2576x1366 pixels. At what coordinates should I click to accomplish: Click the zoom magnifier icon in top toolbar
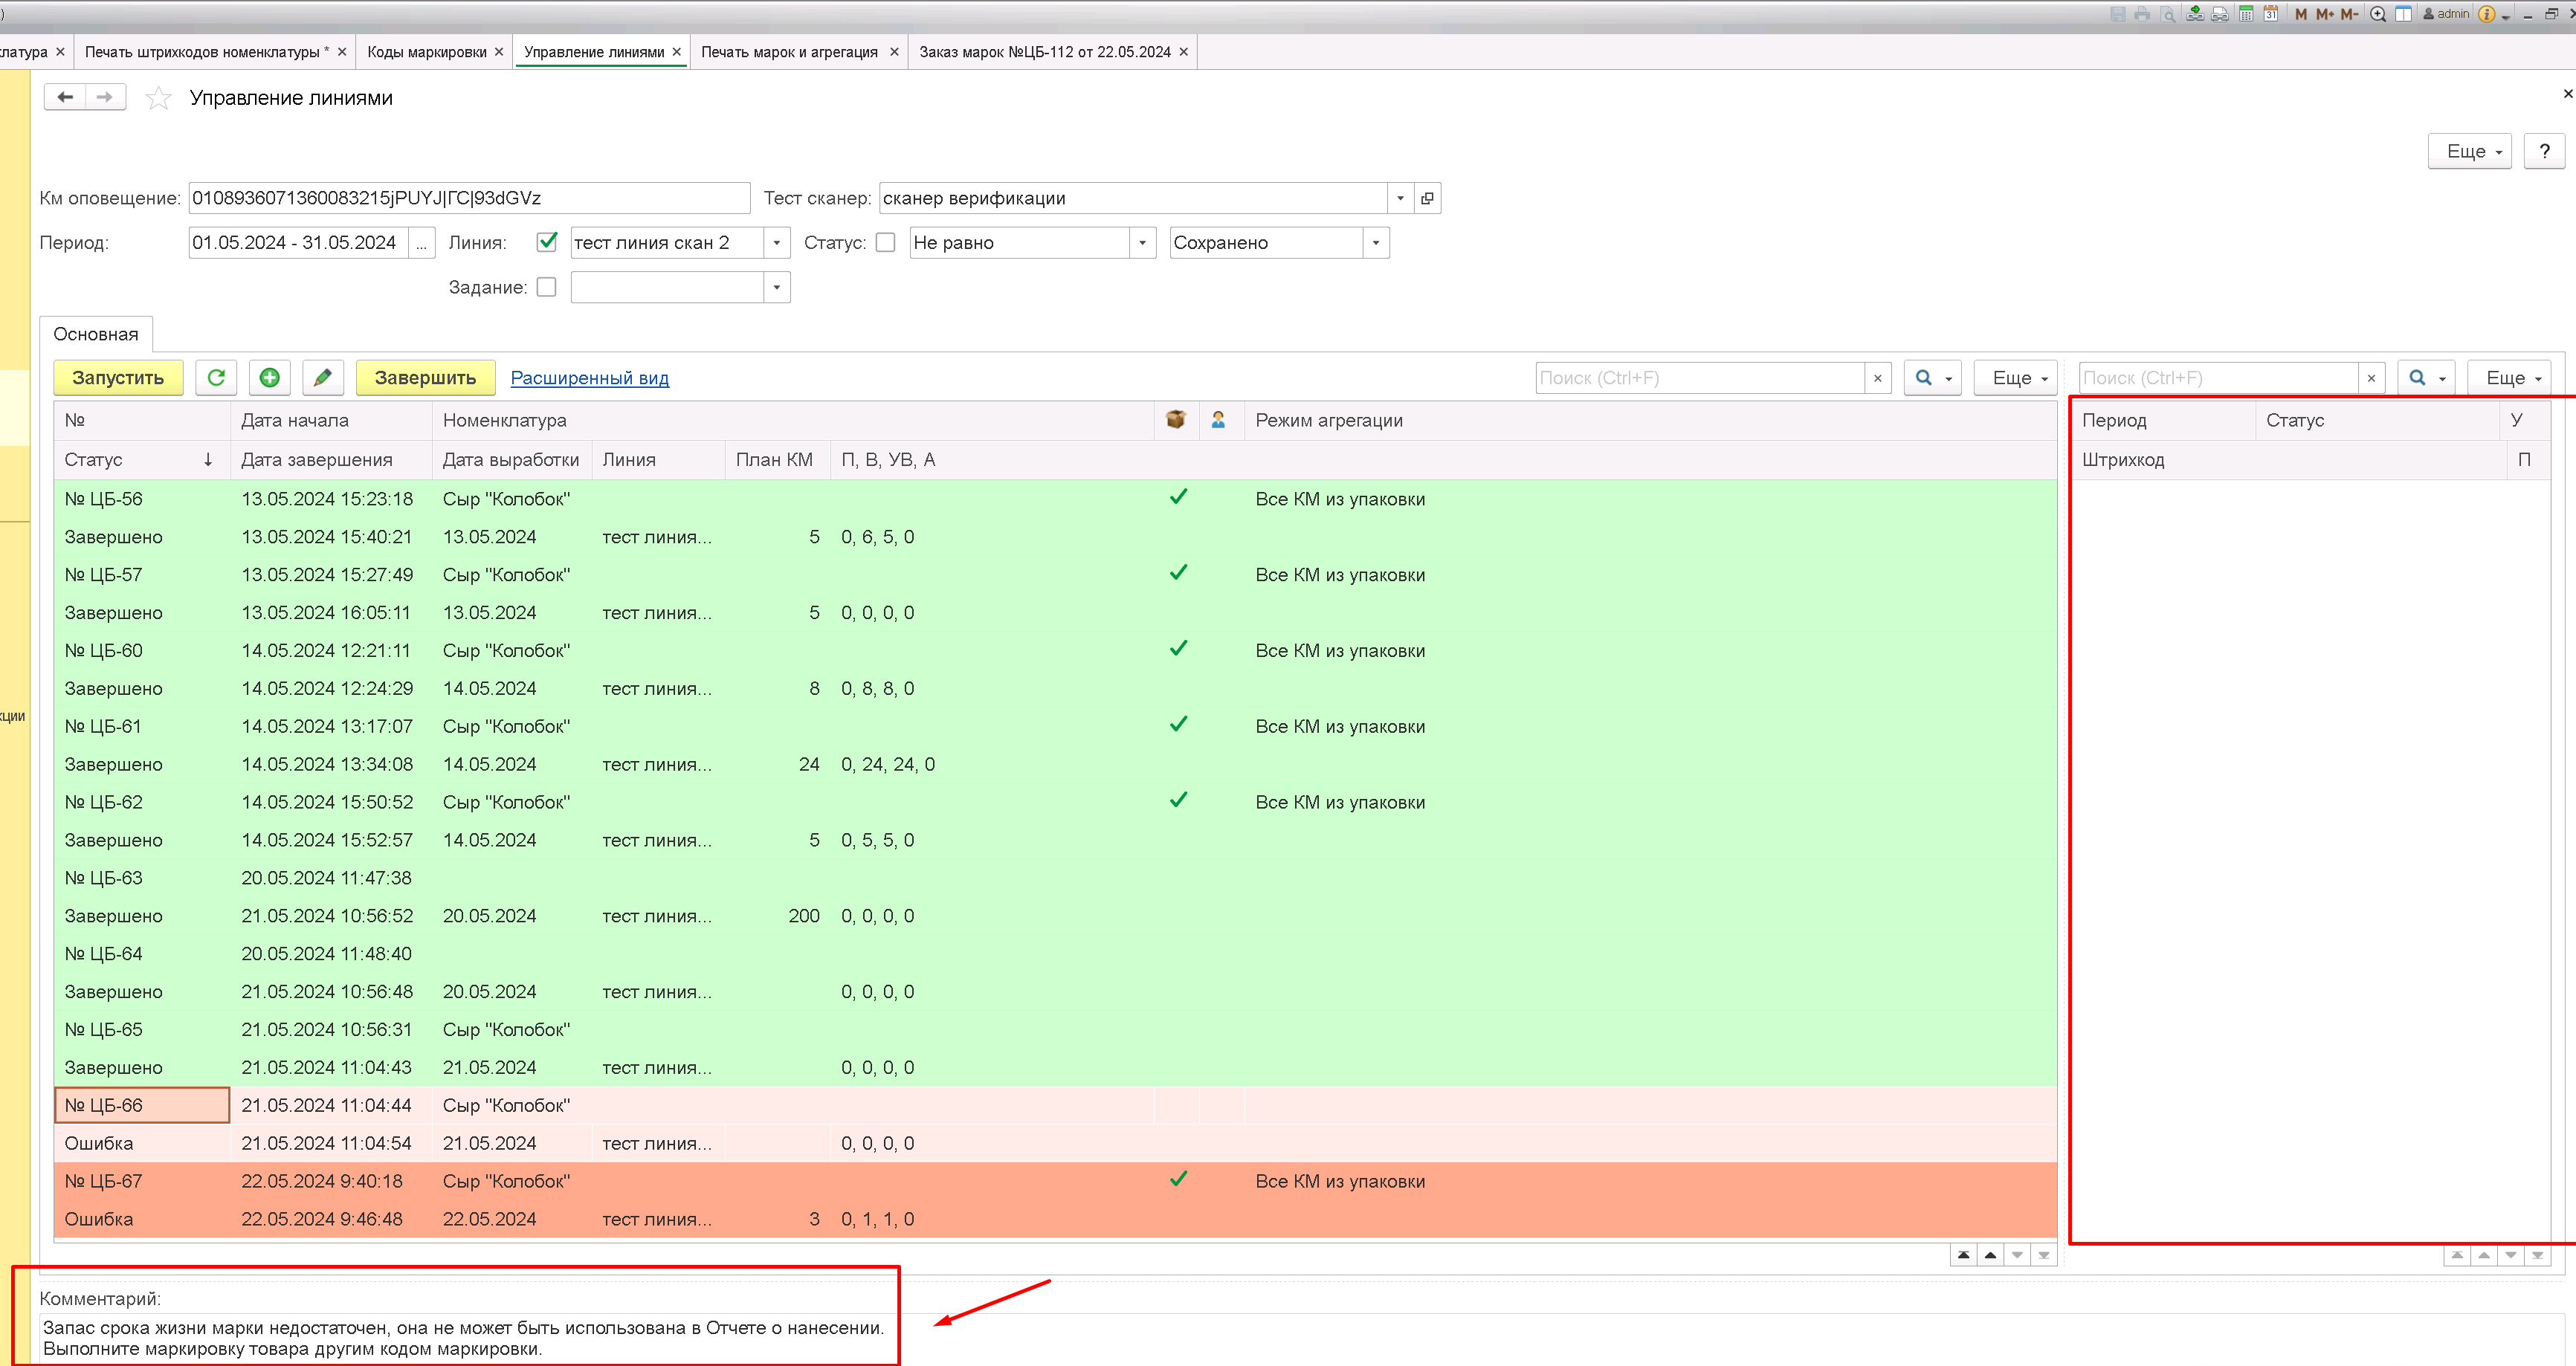(2379, 14)
